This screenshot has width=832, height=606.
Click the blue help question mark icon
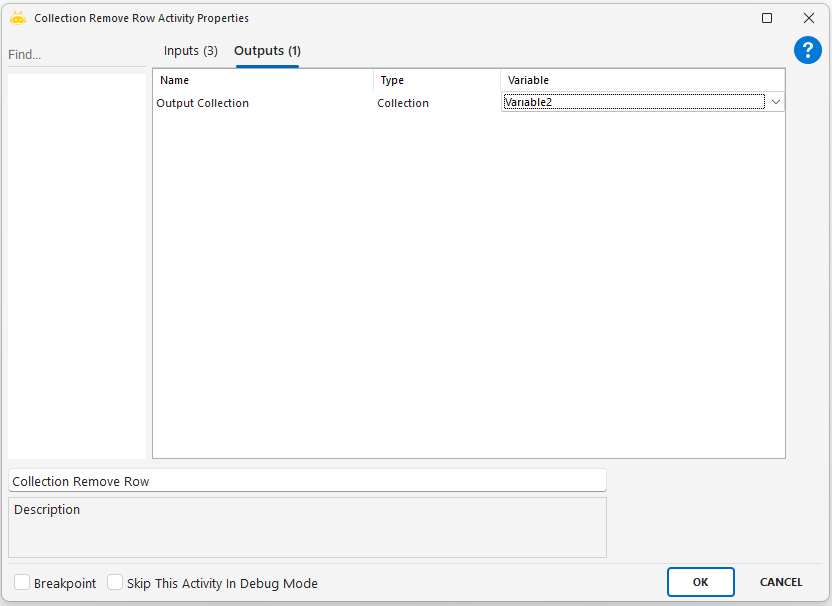tap(807, 51)
